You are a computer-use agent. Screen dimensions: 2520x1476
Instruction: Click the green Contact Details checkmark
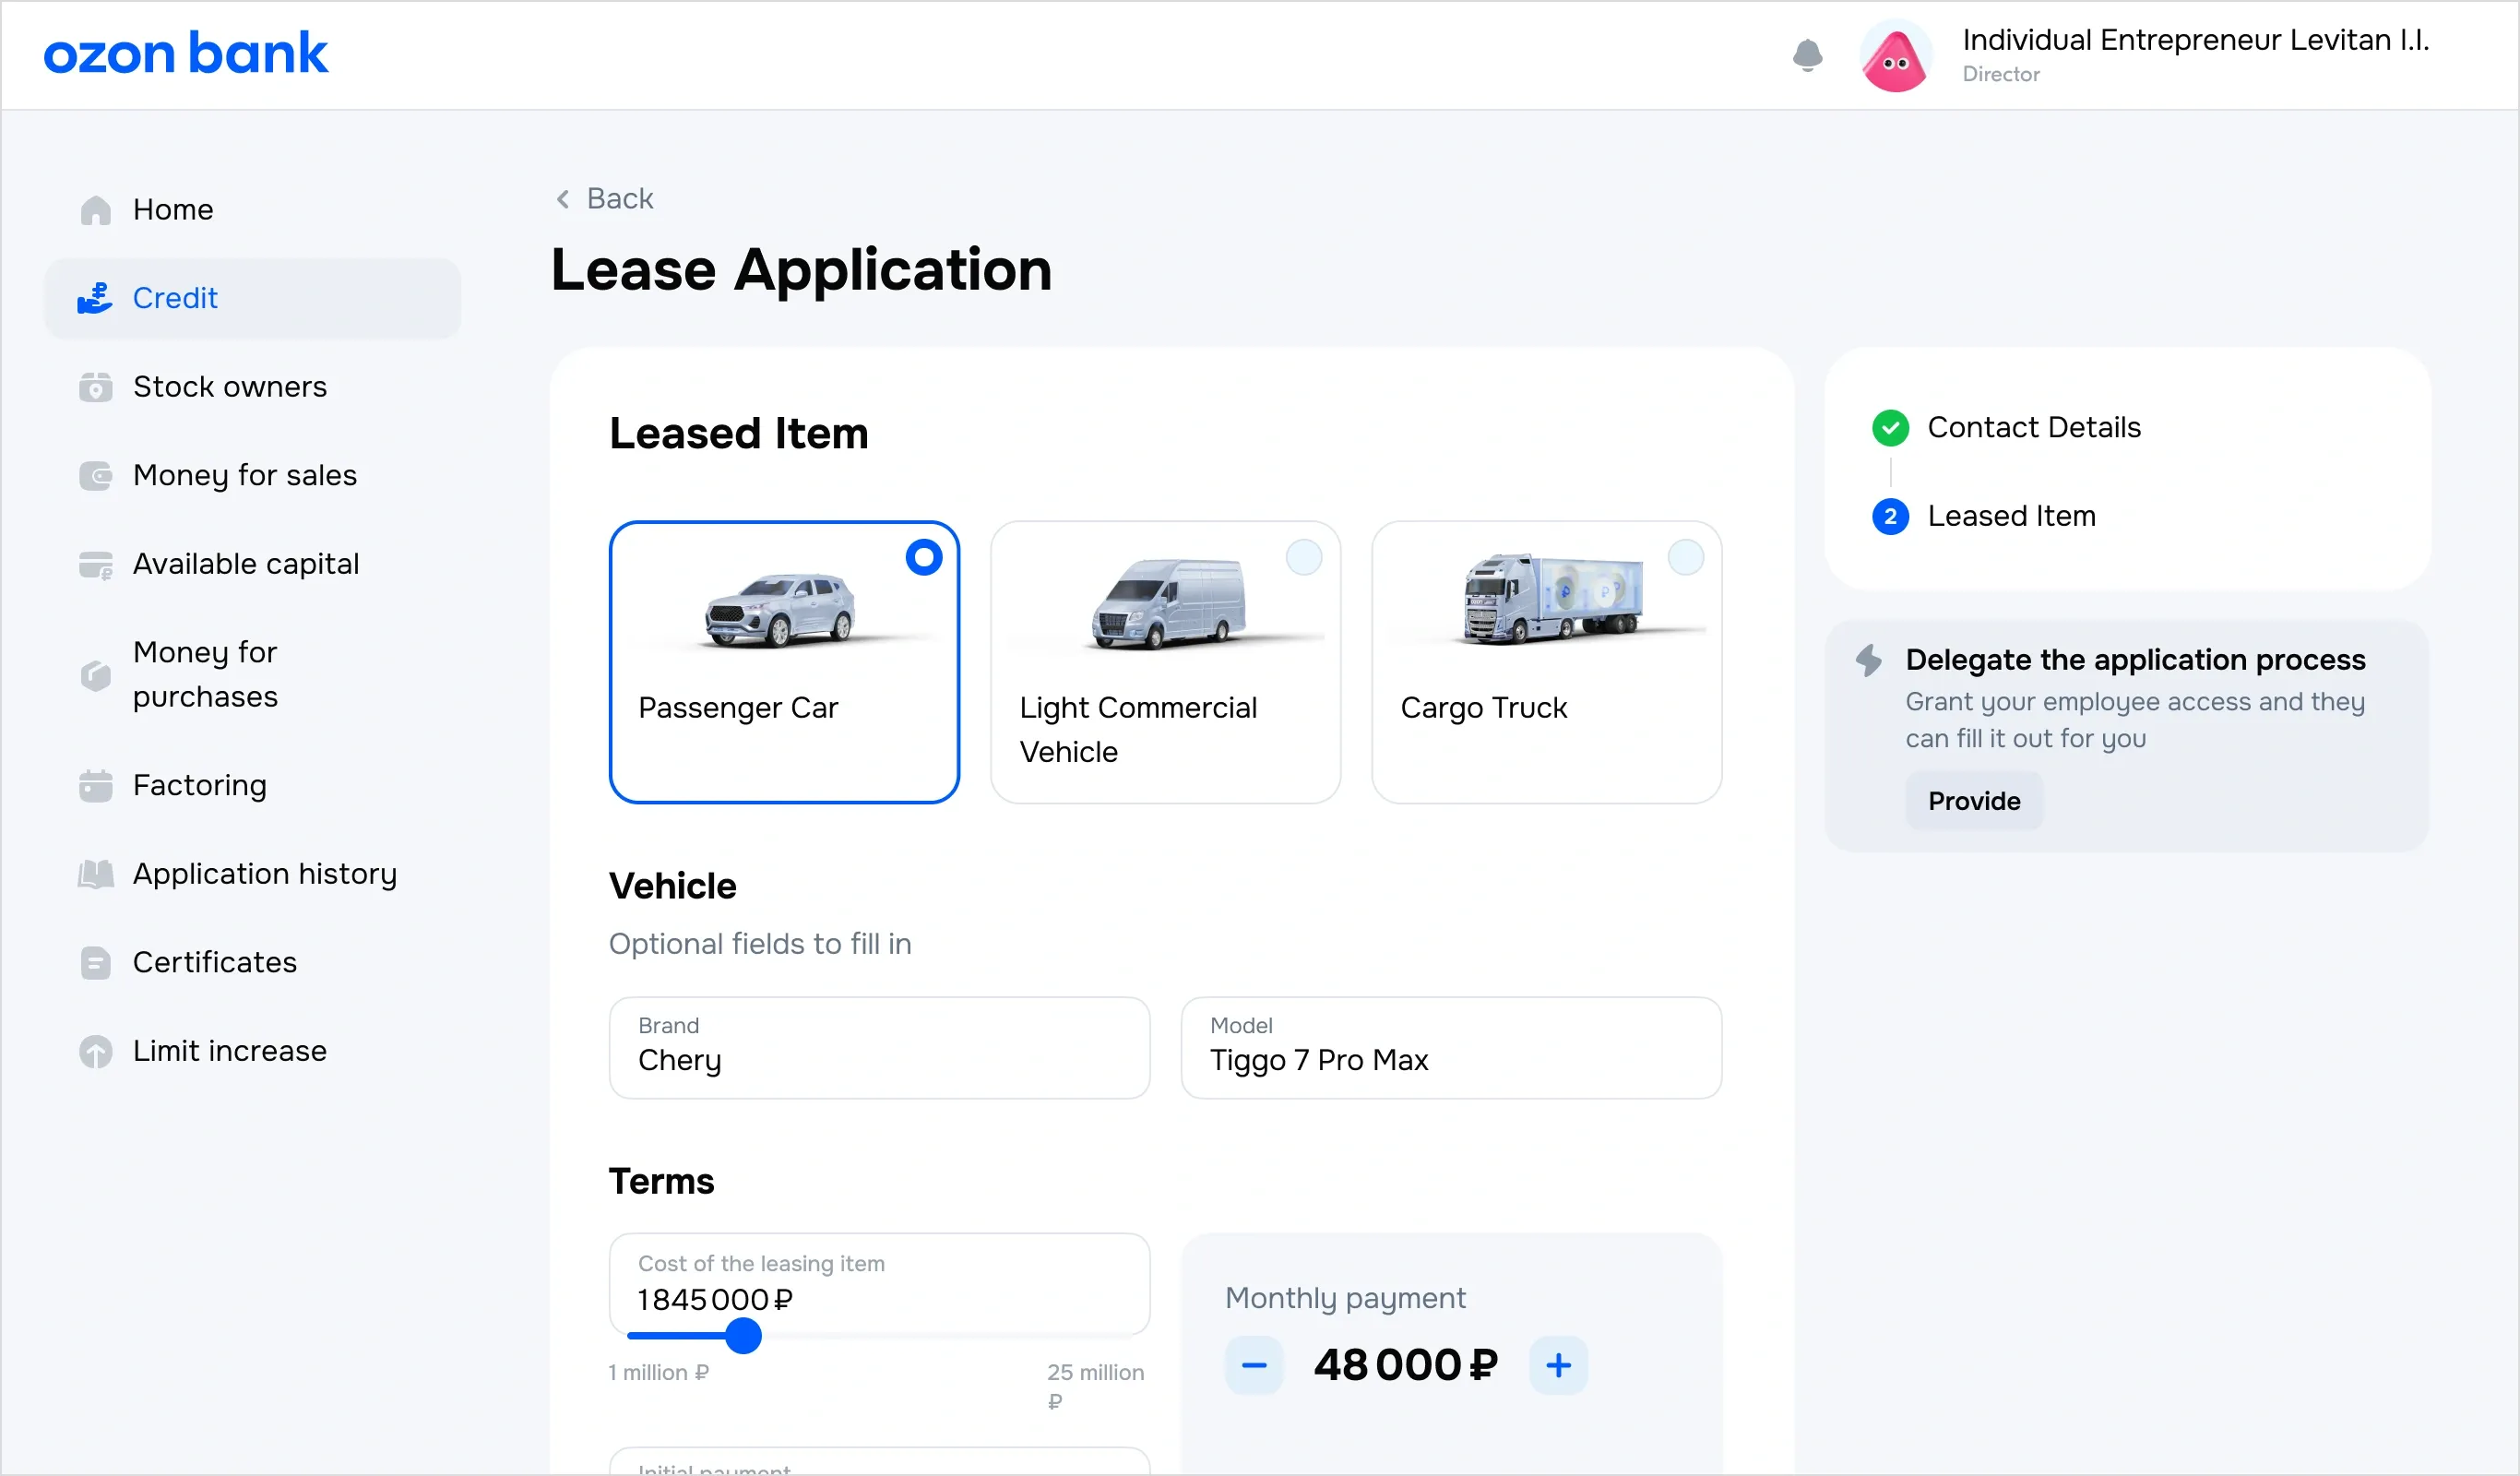tap(1890, 428)
